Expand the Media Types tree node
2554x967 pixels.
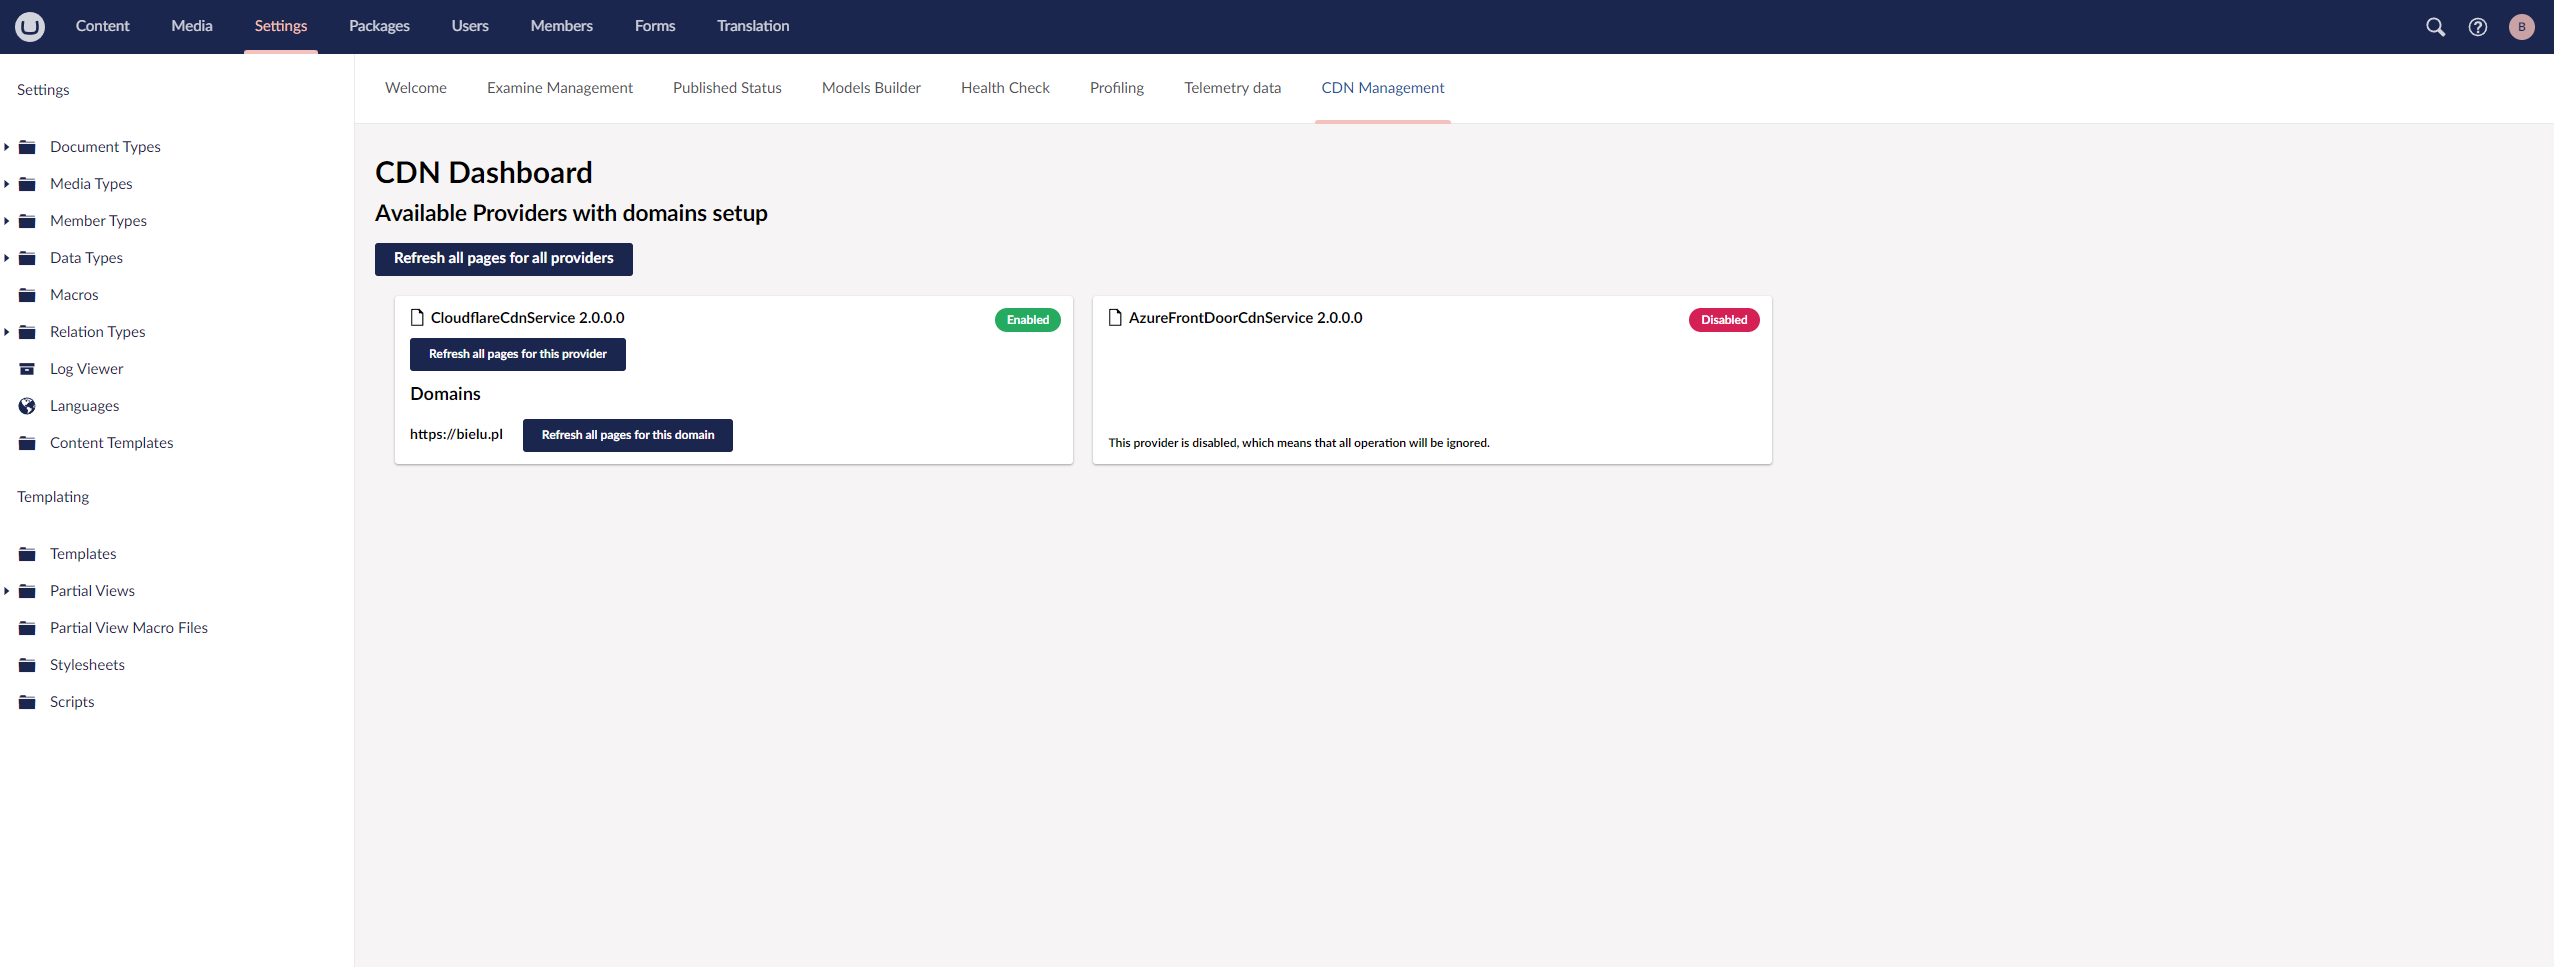point(7,184)
